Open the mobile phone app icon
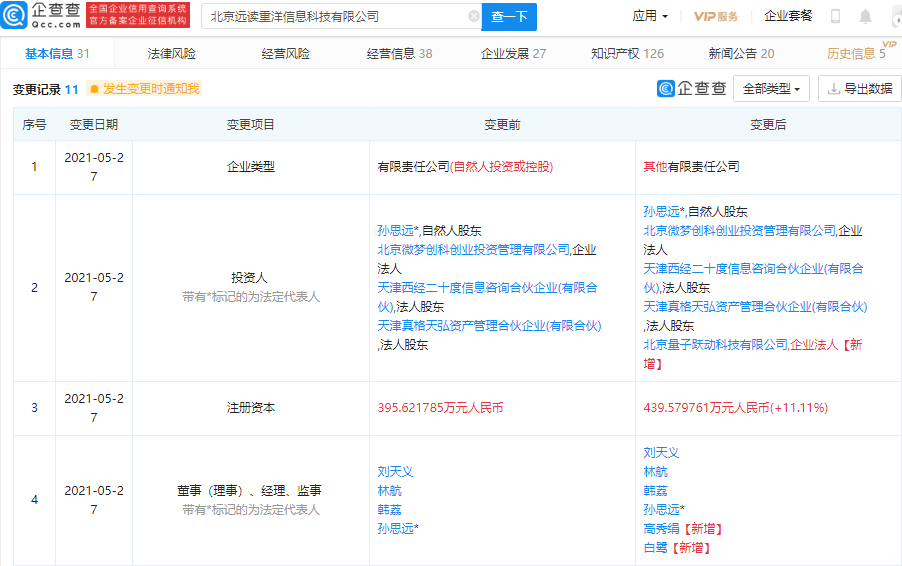 (x=835, y=16)
